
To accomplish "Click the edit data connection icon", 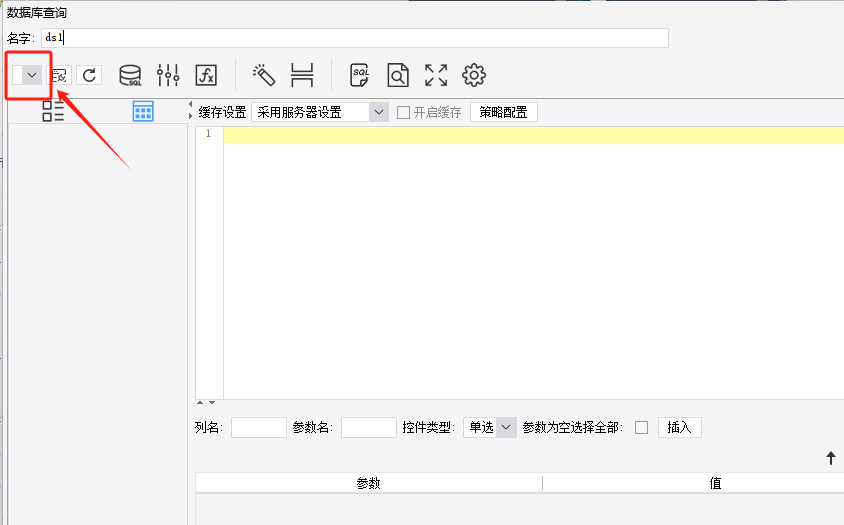I will click(59, 75).
